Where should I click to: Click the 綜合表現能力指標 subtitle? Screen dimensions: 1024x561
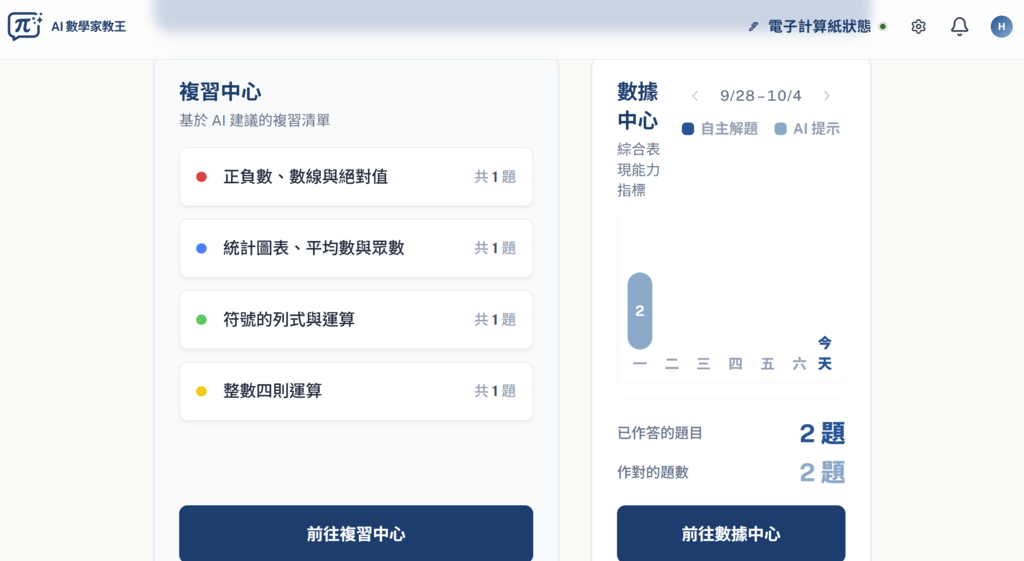pyautogui.click(x=639, y=170)
